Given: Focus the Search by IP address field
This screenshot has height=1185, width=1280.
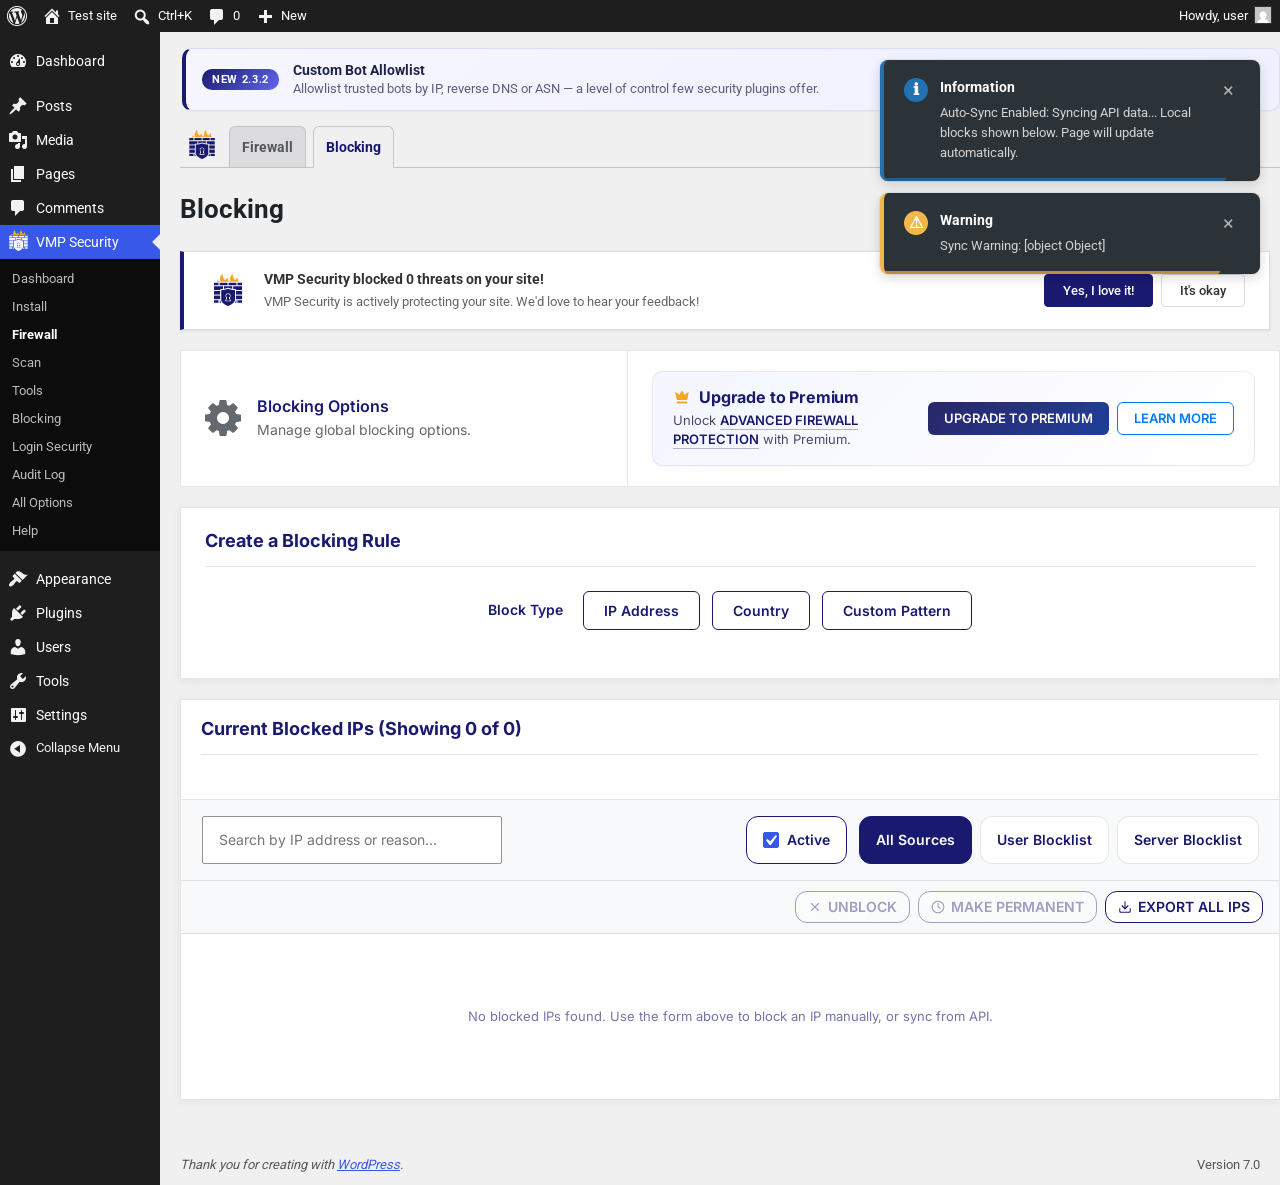Looking at the screenshot, I should pyautogui.click(x=352, y=840).
